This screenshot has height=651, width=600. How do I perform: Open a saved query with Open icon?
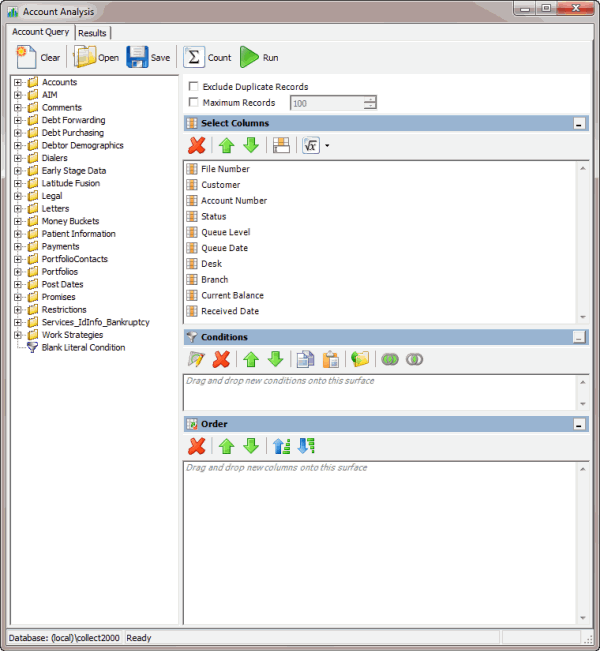pos(85,57)
